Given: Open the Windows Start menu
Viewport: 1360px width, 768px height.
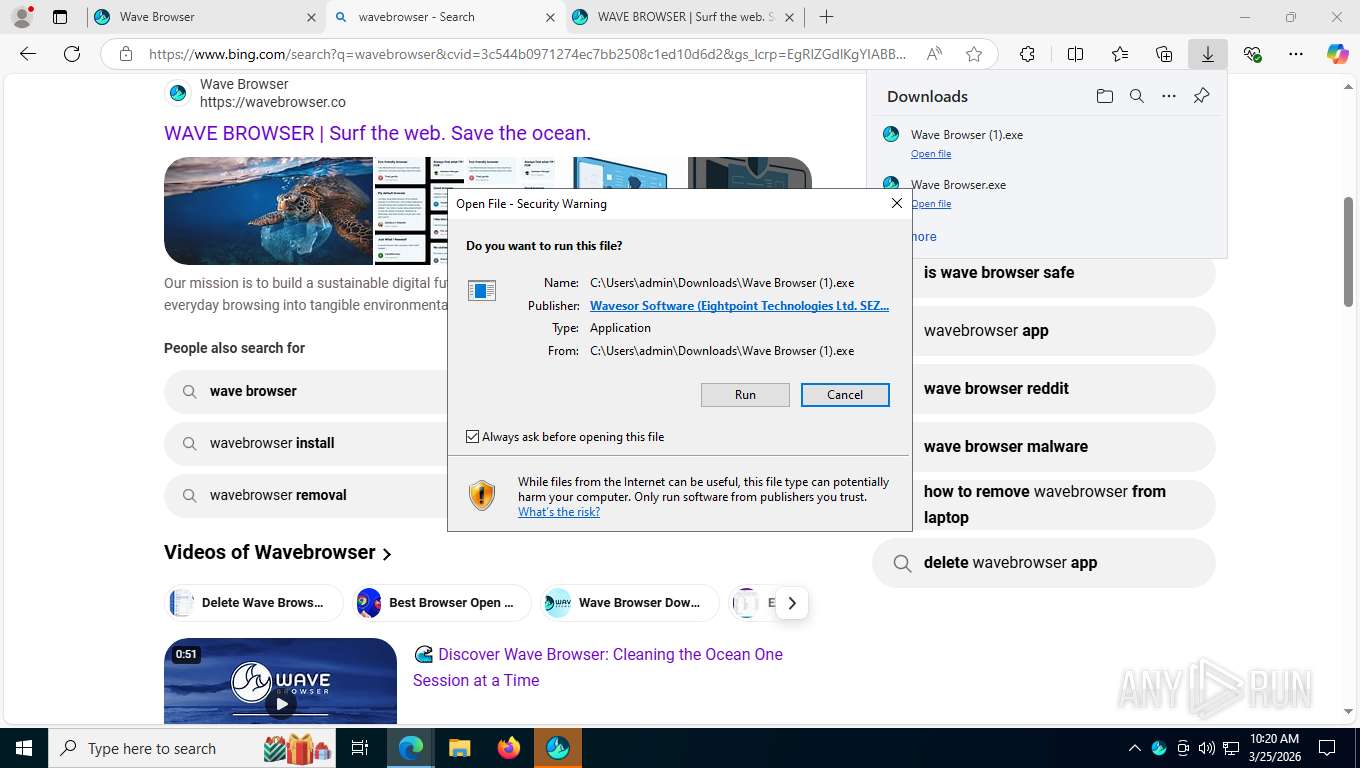Looking at the screenshot, I should [x=23, y=748].
